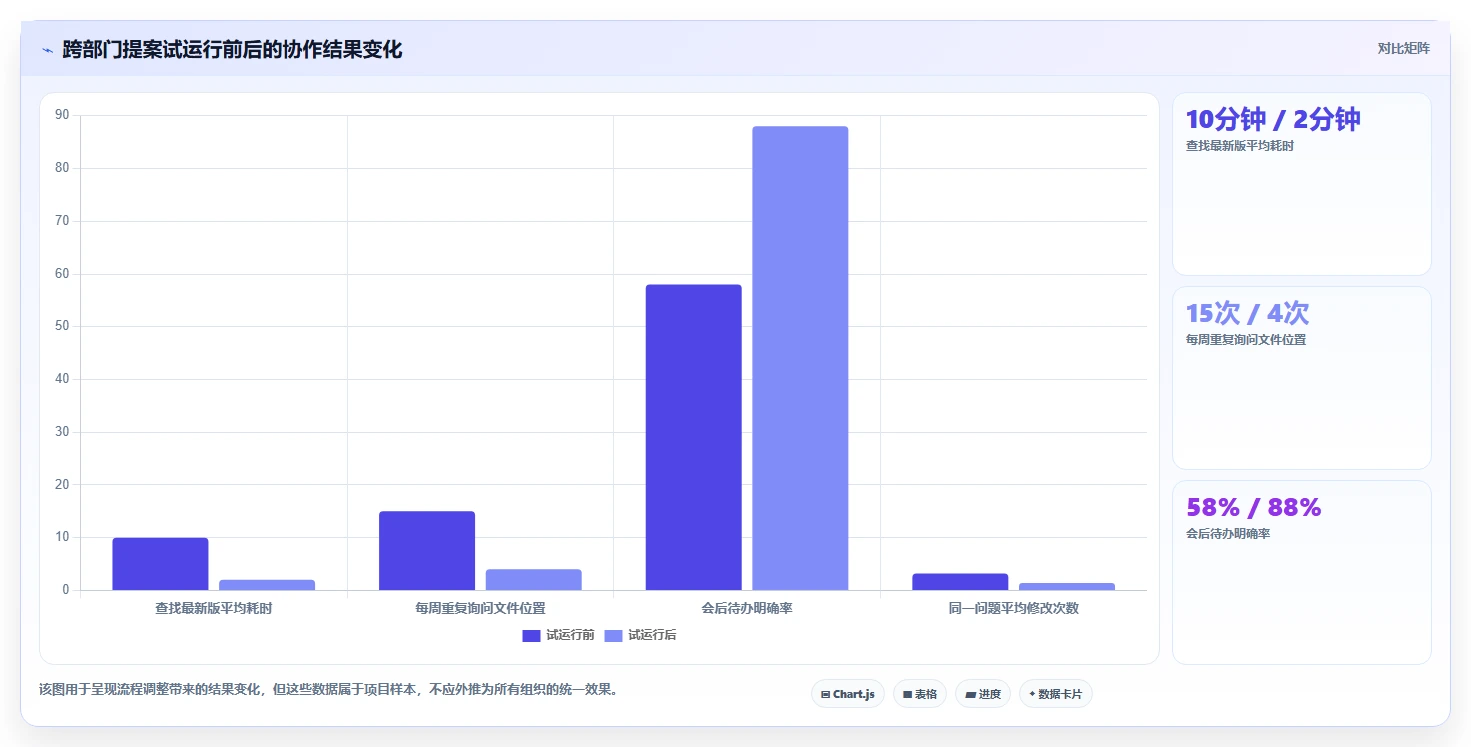The height and width of the screenshot is (747, 1471).
Task: Click the 试运行前 bar for 查找最新版平均耗时
Action: 160,564
